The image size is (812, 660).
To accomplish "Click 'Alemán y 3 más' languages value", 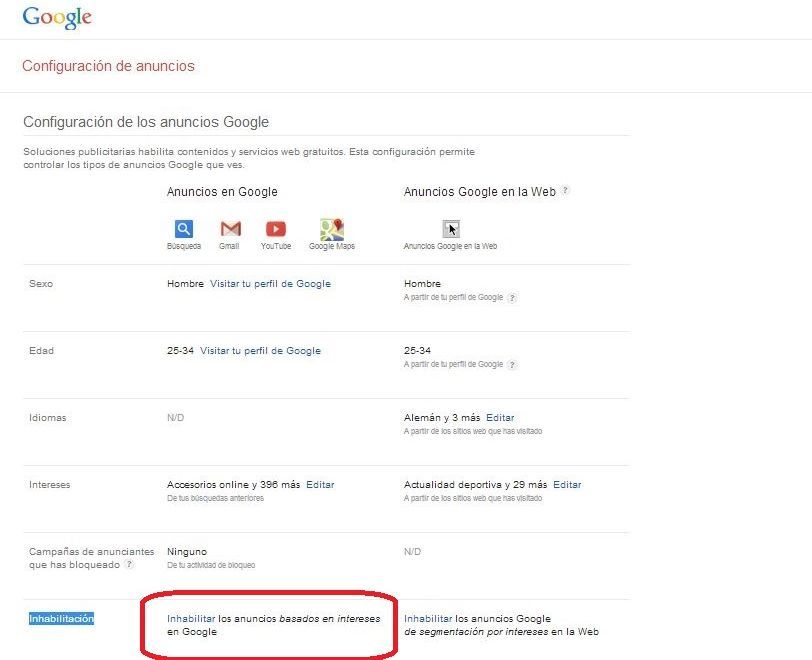I will 442,418.
